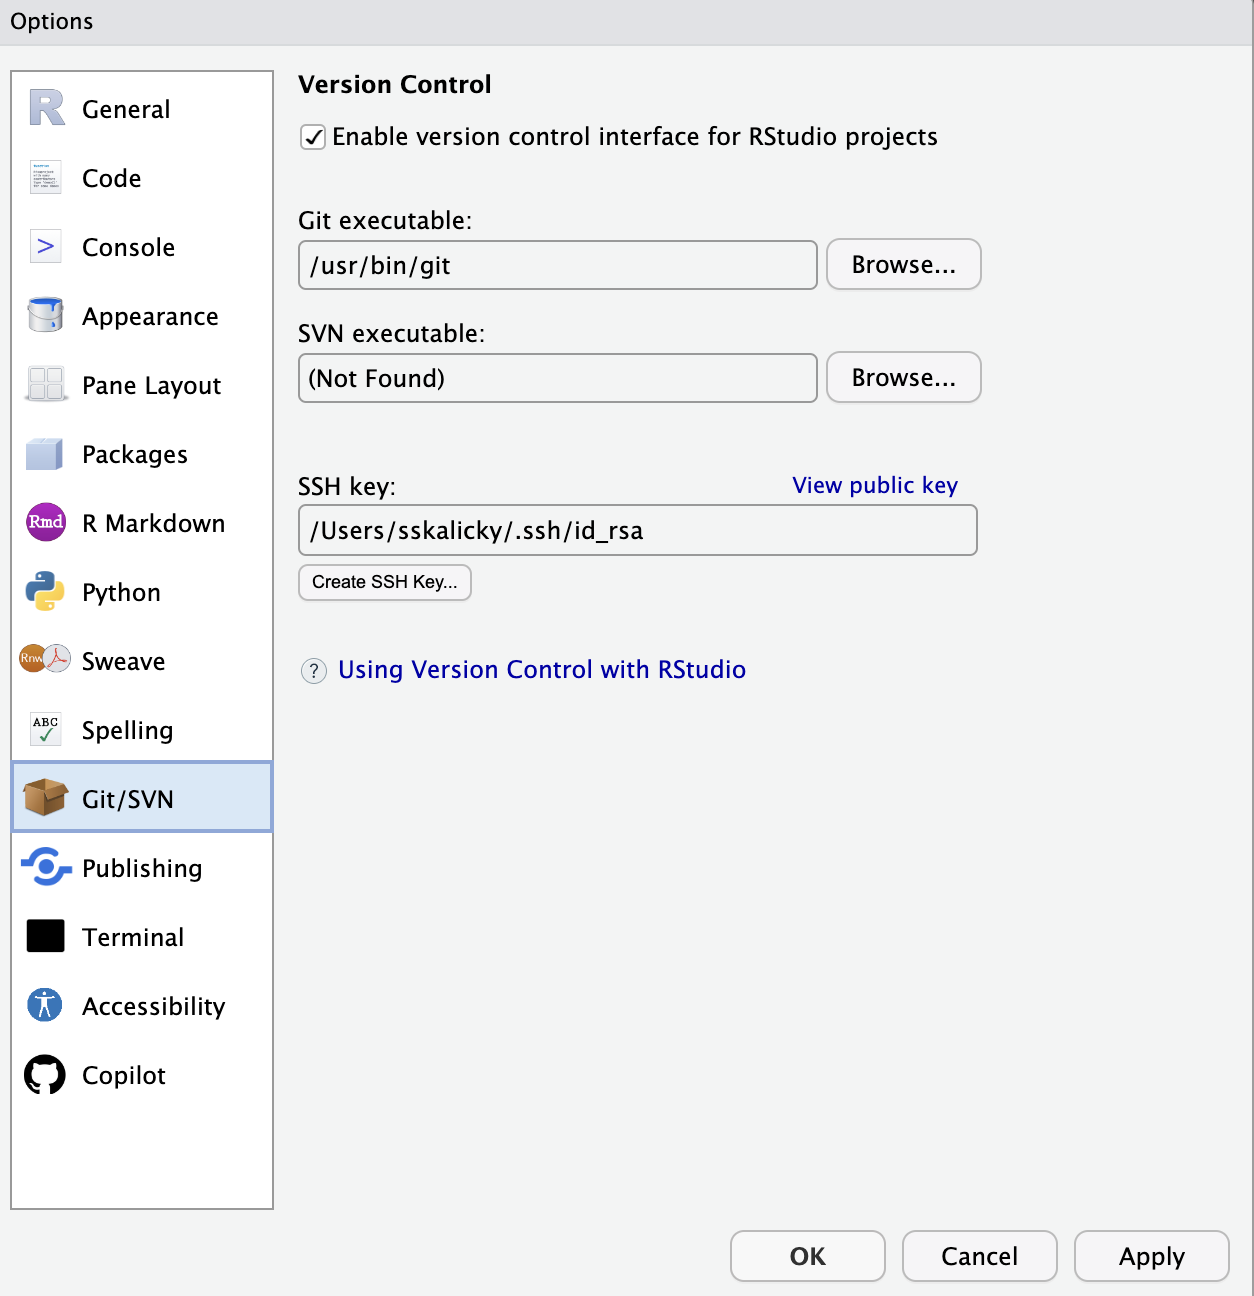Click the black Terminal icon
The height and width of the screenshot is (1296, 1254).
pos(46,936)
